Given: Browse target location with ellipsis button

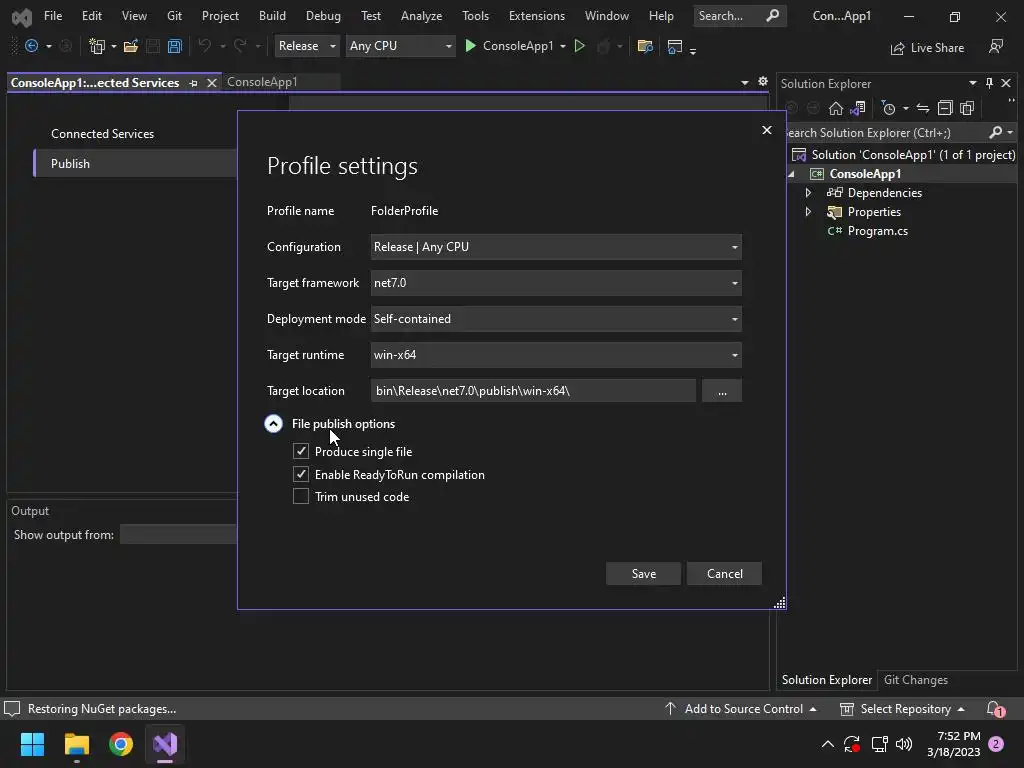Looking at the screenshot, I should (722, 391).
